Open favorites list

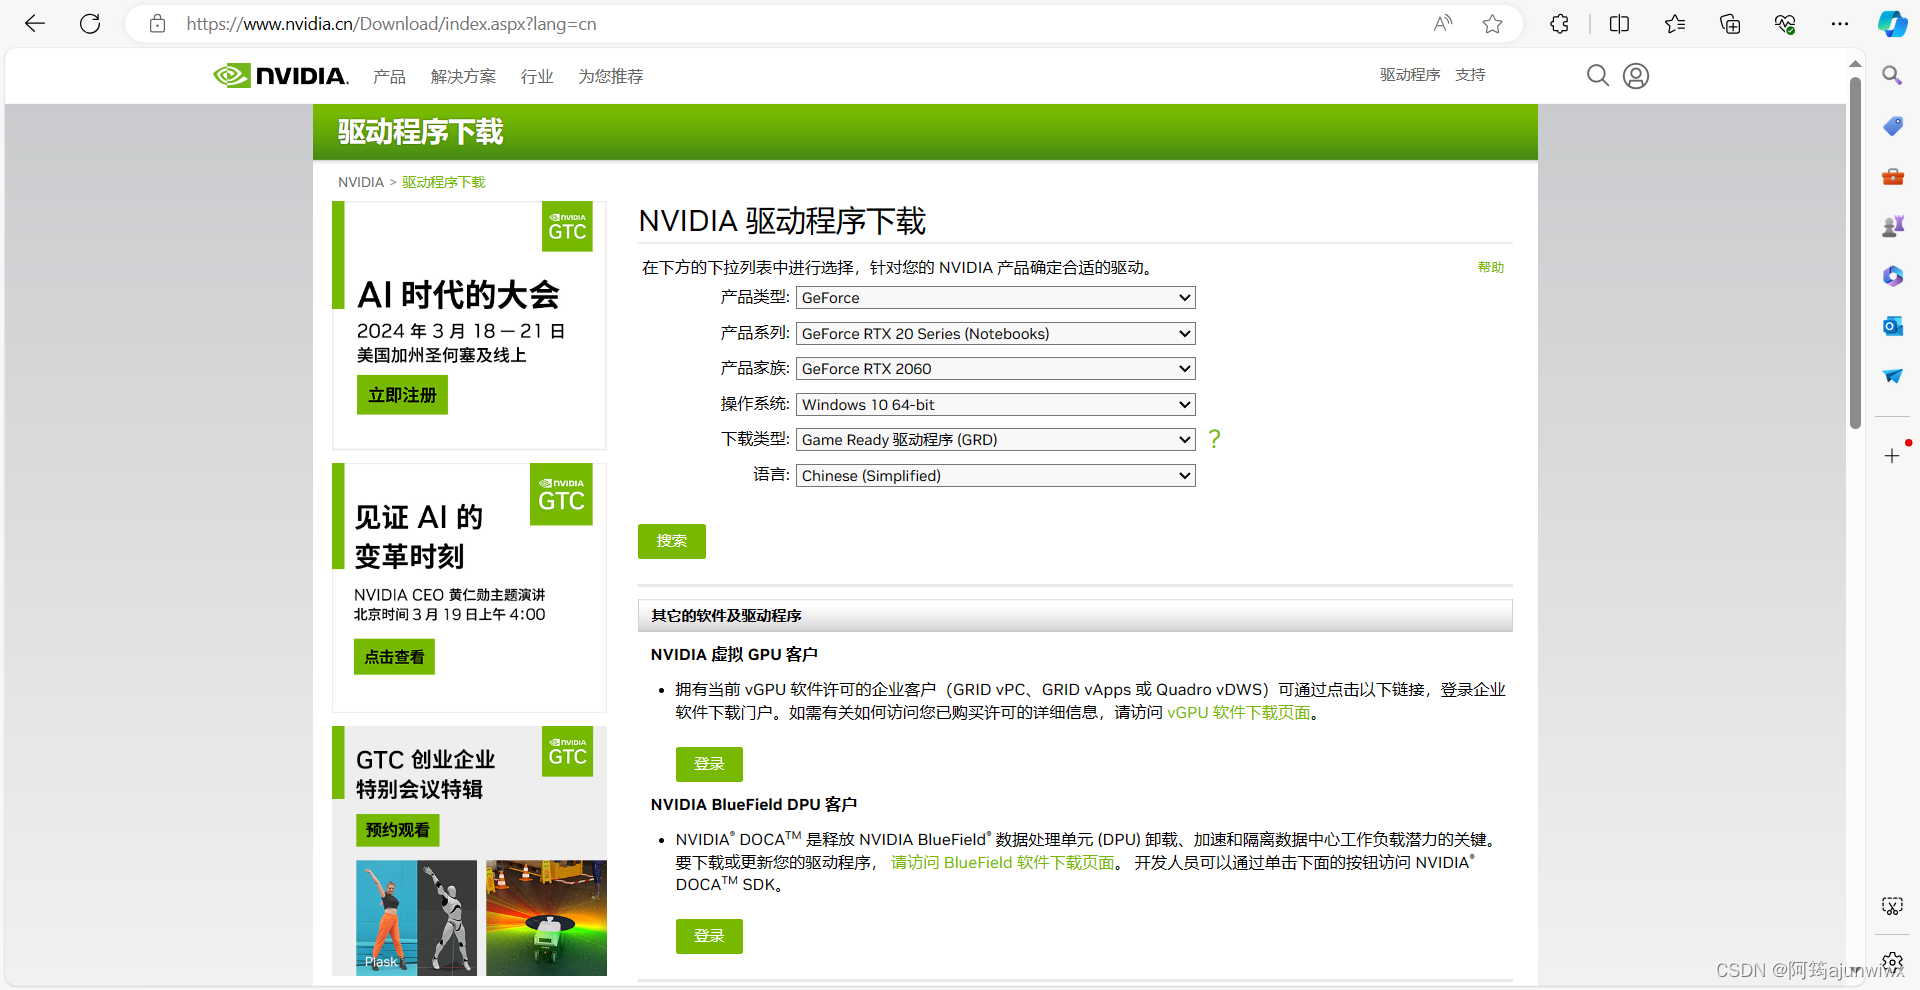tap(1675, 24)
